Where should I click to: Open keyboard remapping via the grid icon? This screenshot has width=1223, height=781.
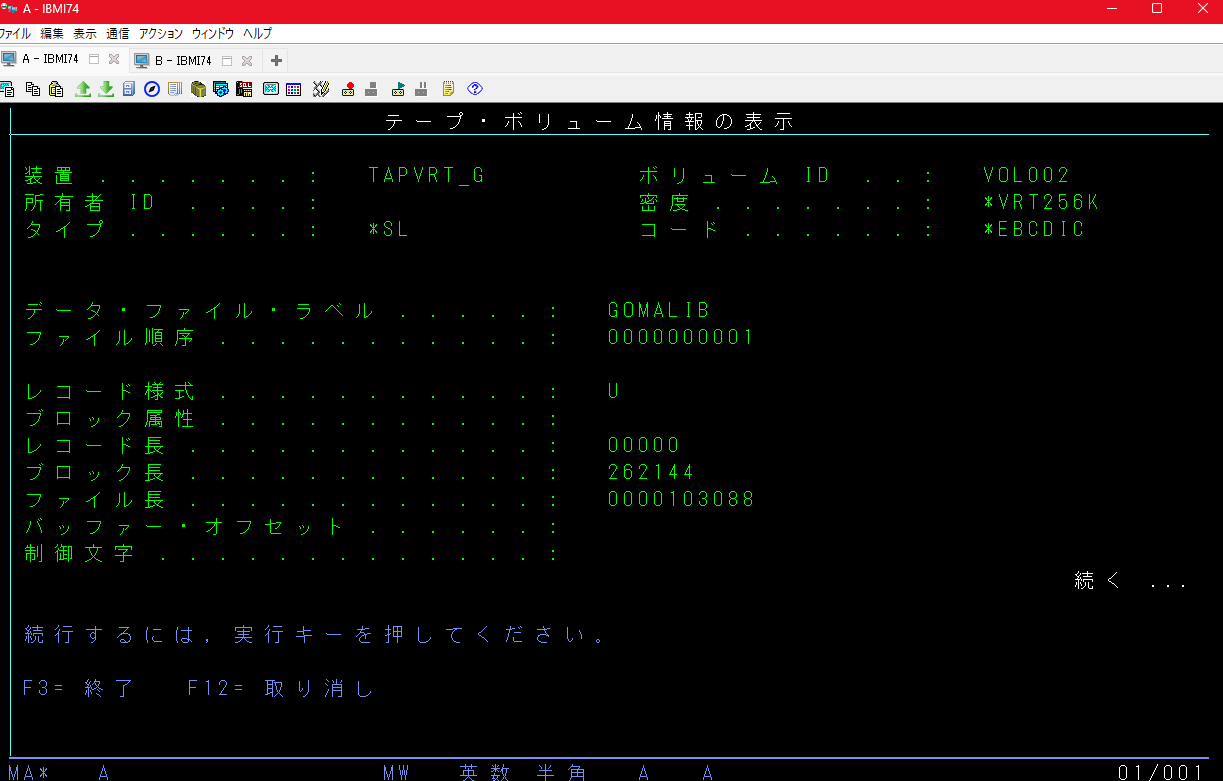[293, 89]
